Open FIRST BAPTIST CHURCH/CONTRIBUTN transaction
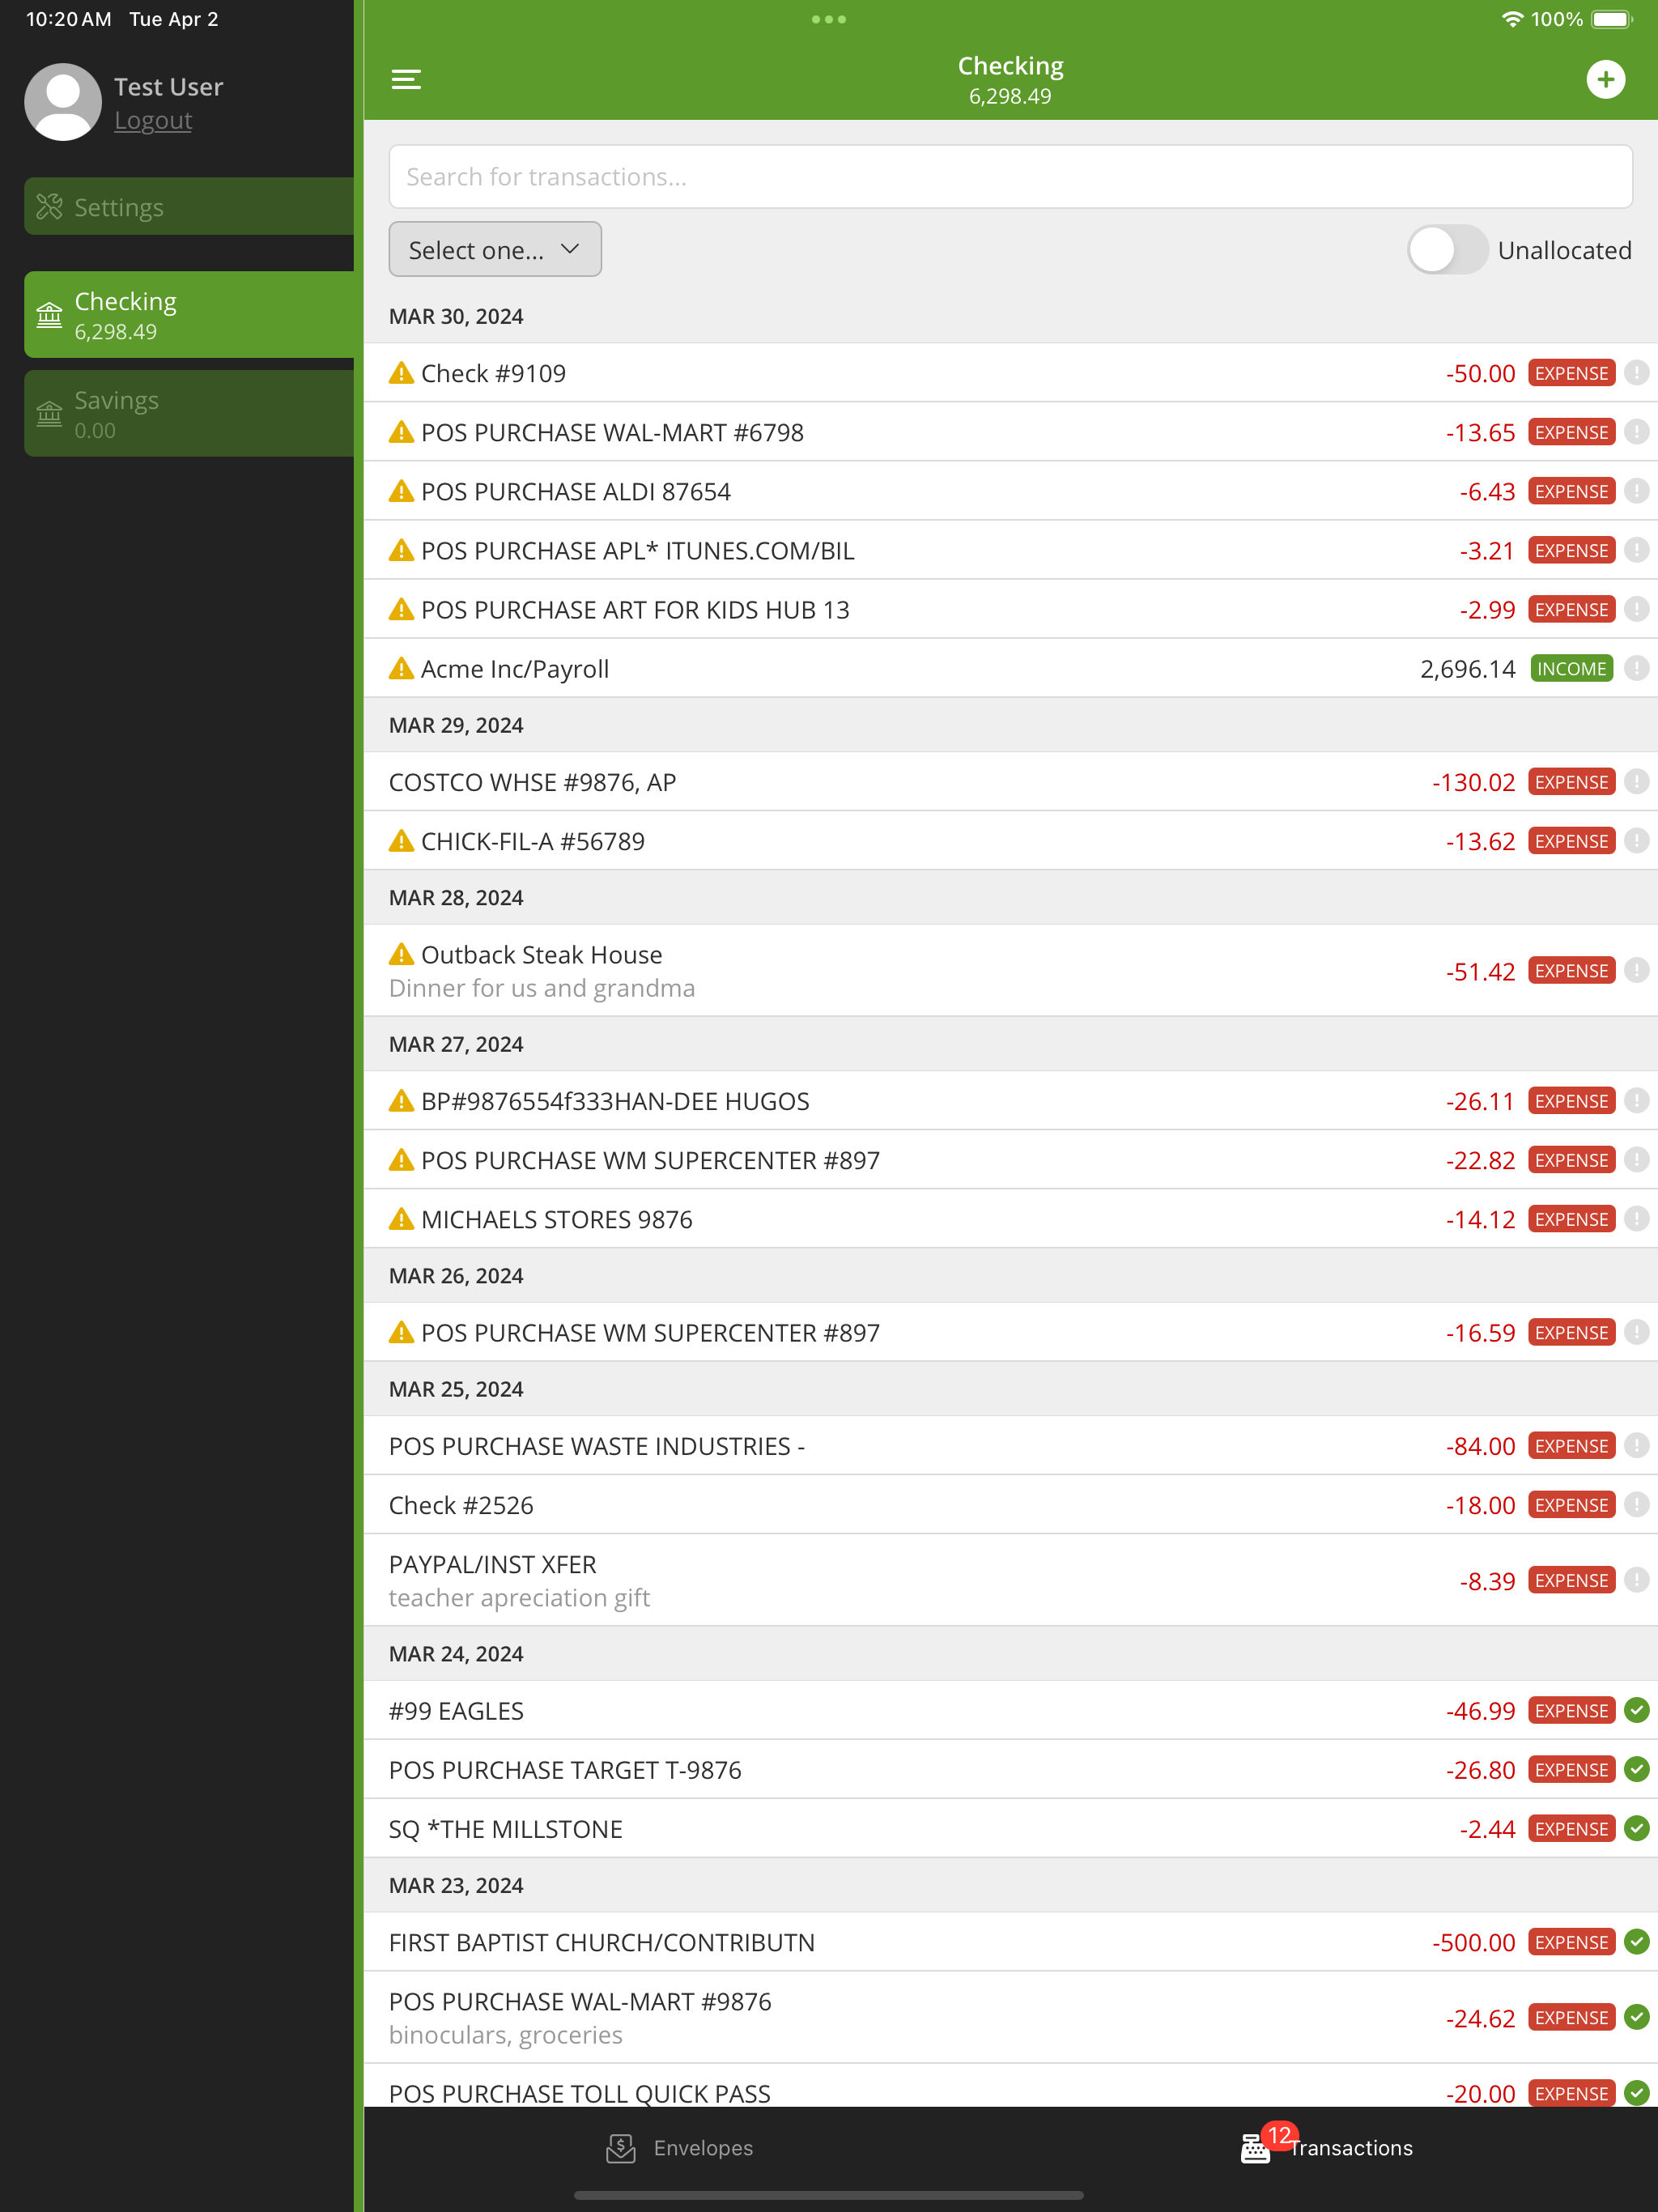This screenshot has width=1658, height=2212. pos(1010,1941)
